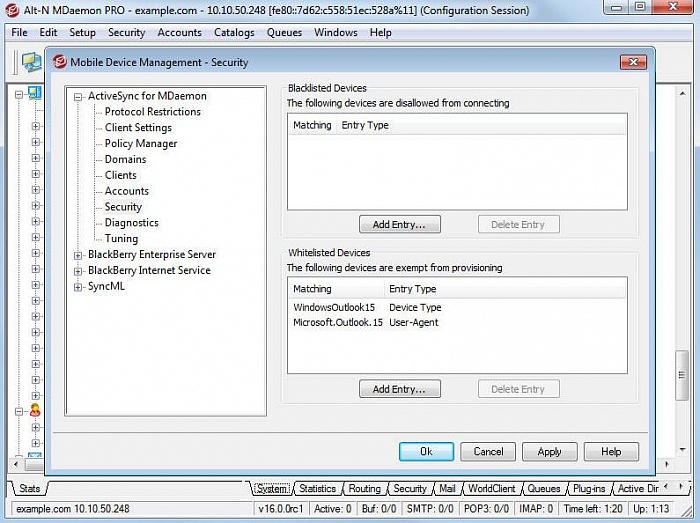Collapse the top root node in main window tree
Viewport: 700px width, 523px height.
click(x=19, y=95)
